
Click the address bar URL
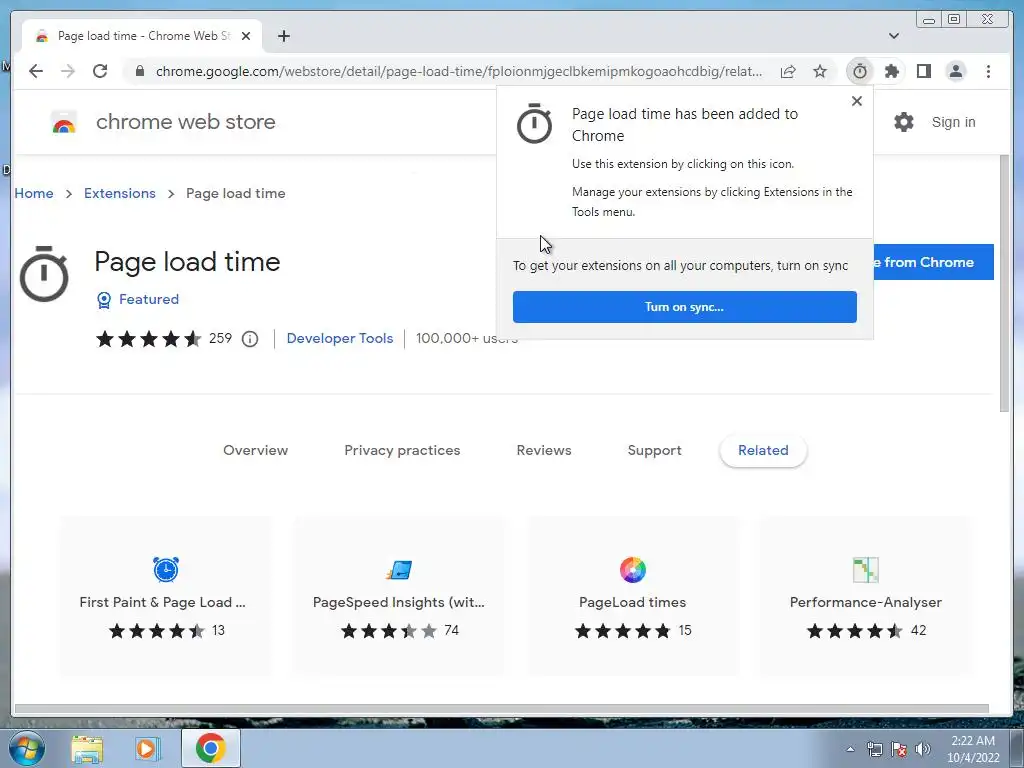[x=458, y=71]
